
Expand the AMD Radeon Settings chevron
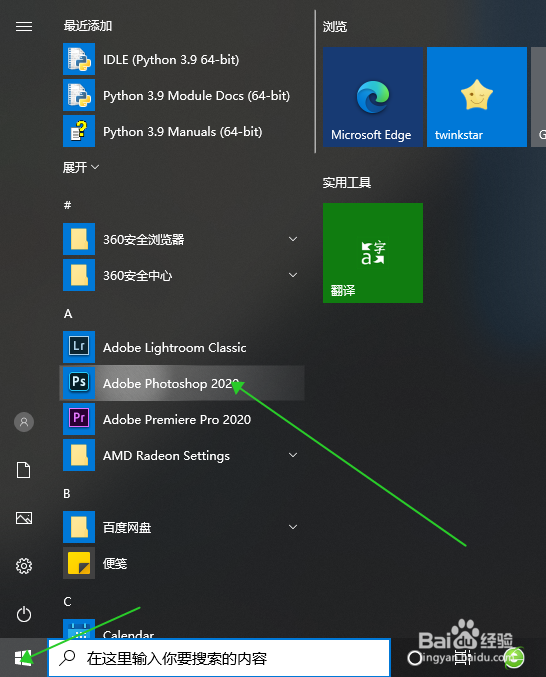293,455
